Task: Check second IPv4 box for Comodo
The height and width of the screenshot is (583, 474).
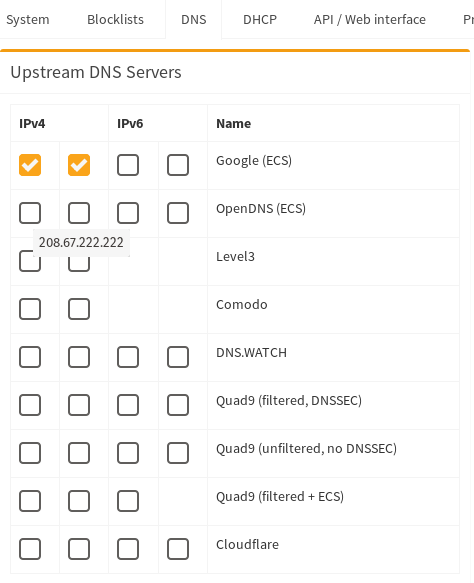Action: 79,309
